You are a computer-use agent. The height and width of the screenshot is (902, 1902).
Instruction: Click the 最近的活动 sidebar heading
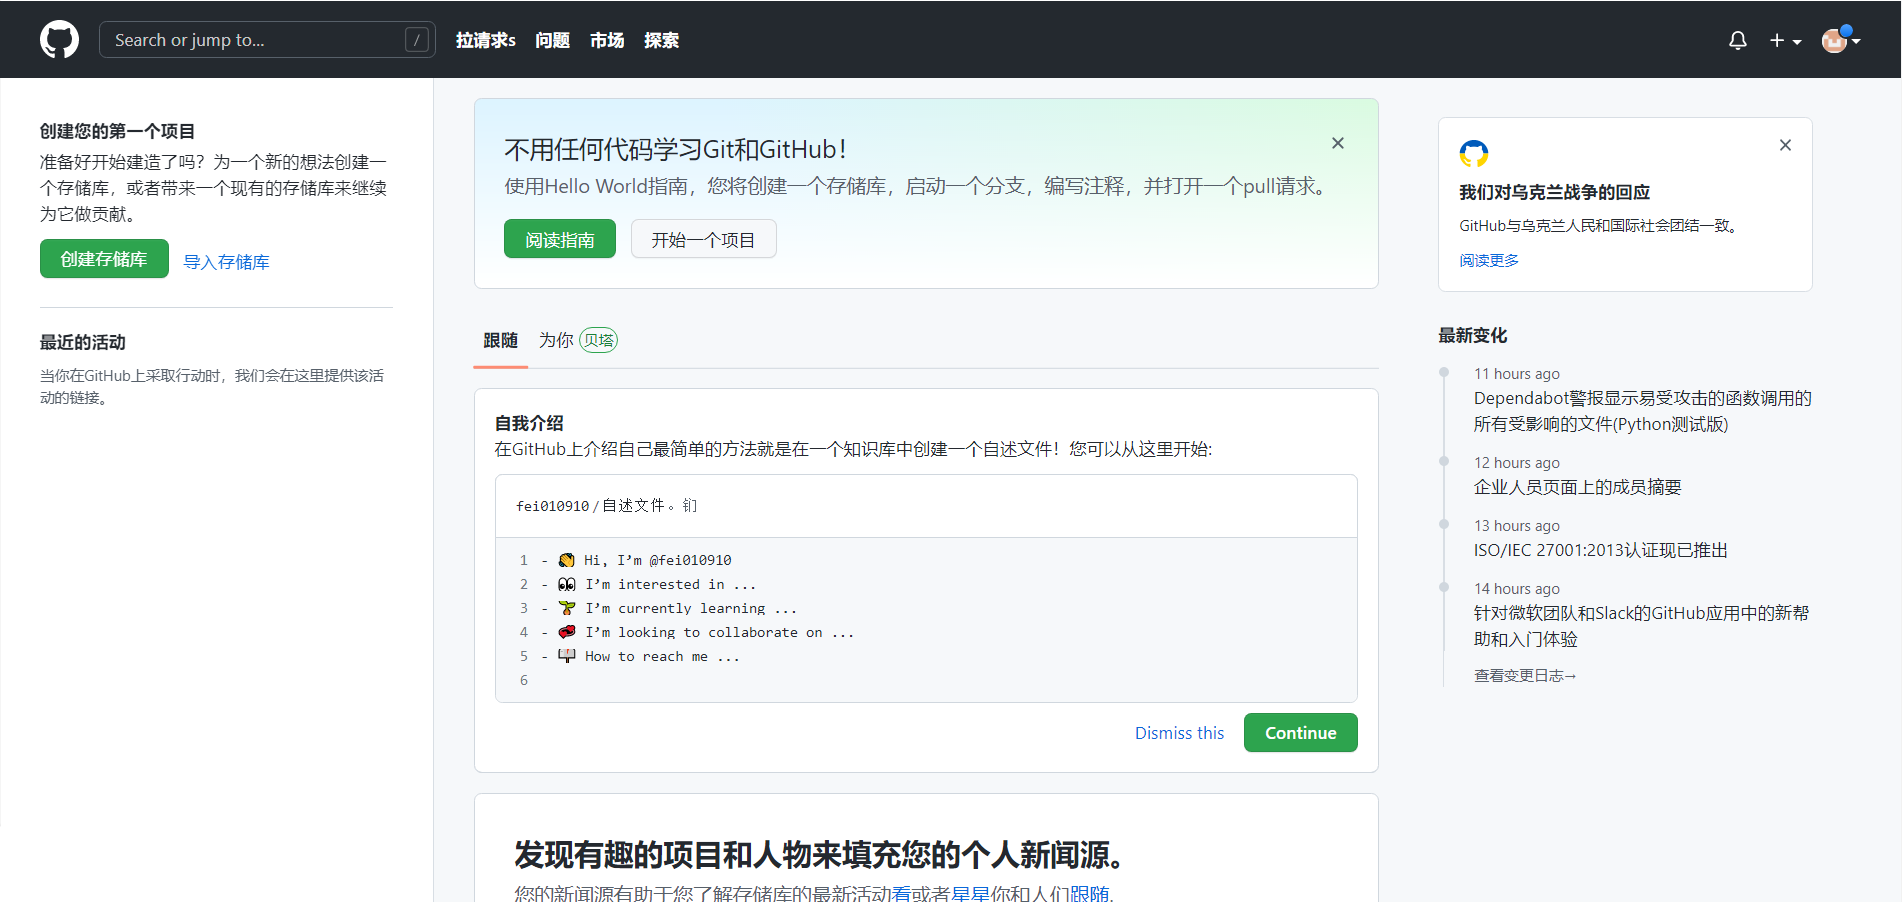click(83, 342)
